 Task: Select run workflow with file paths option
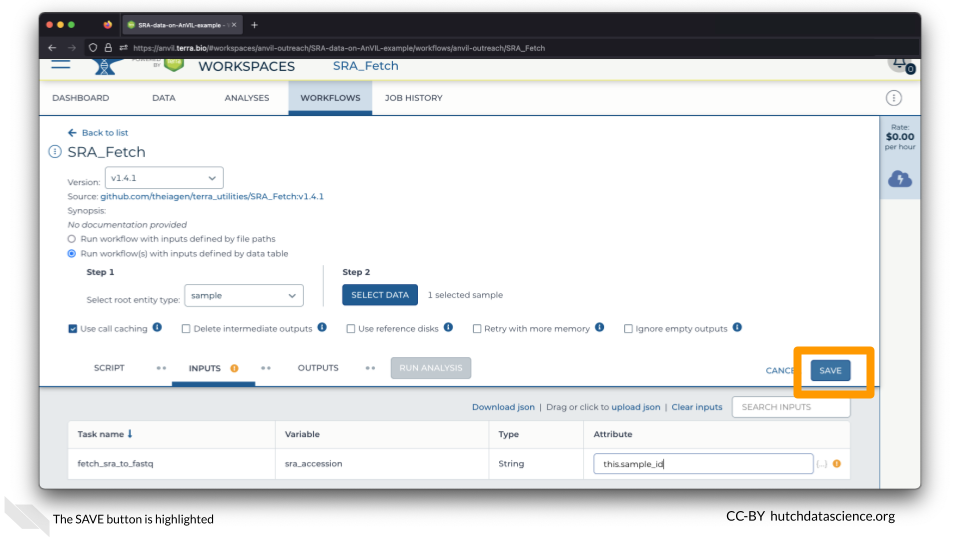coord(72,239)
